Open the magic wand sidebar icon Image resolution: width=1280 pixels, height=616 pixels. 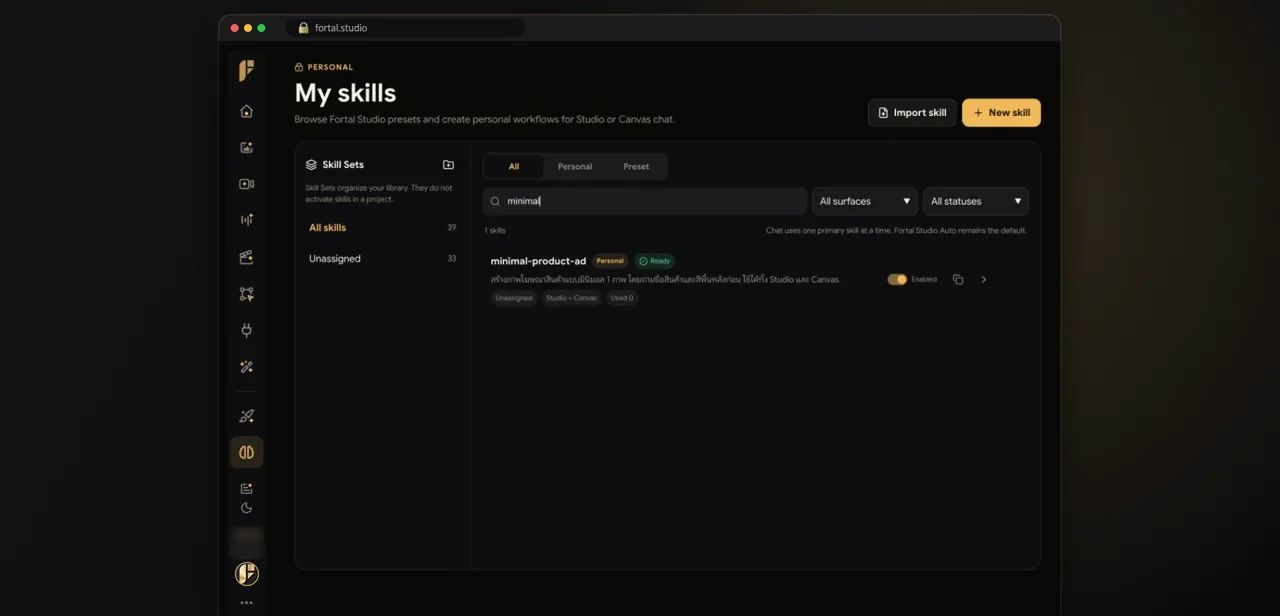[x=247, y=367]
